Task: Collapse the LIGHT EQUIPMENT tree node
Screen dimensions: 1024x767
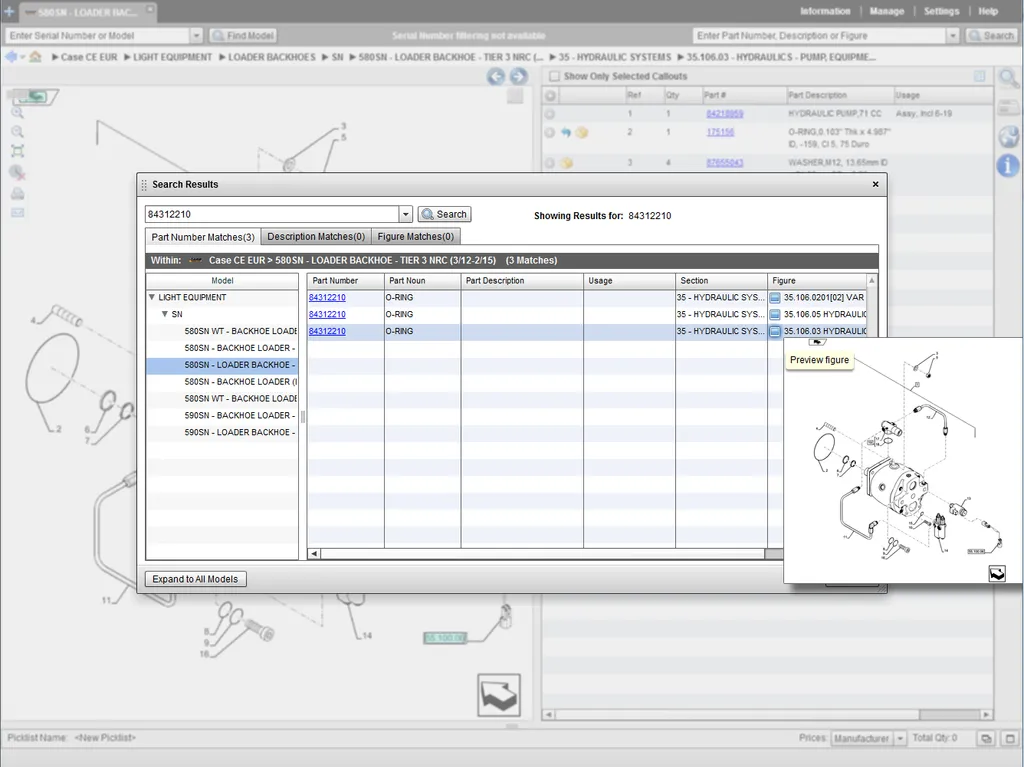Action: (x=152, y=297)
